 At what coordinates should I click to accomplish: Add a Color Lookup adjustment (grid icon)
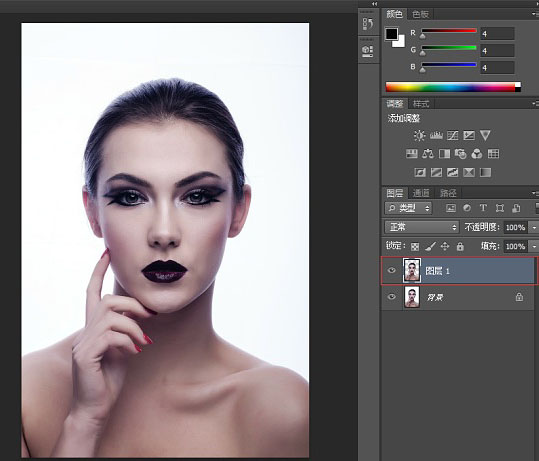(493, 154)
